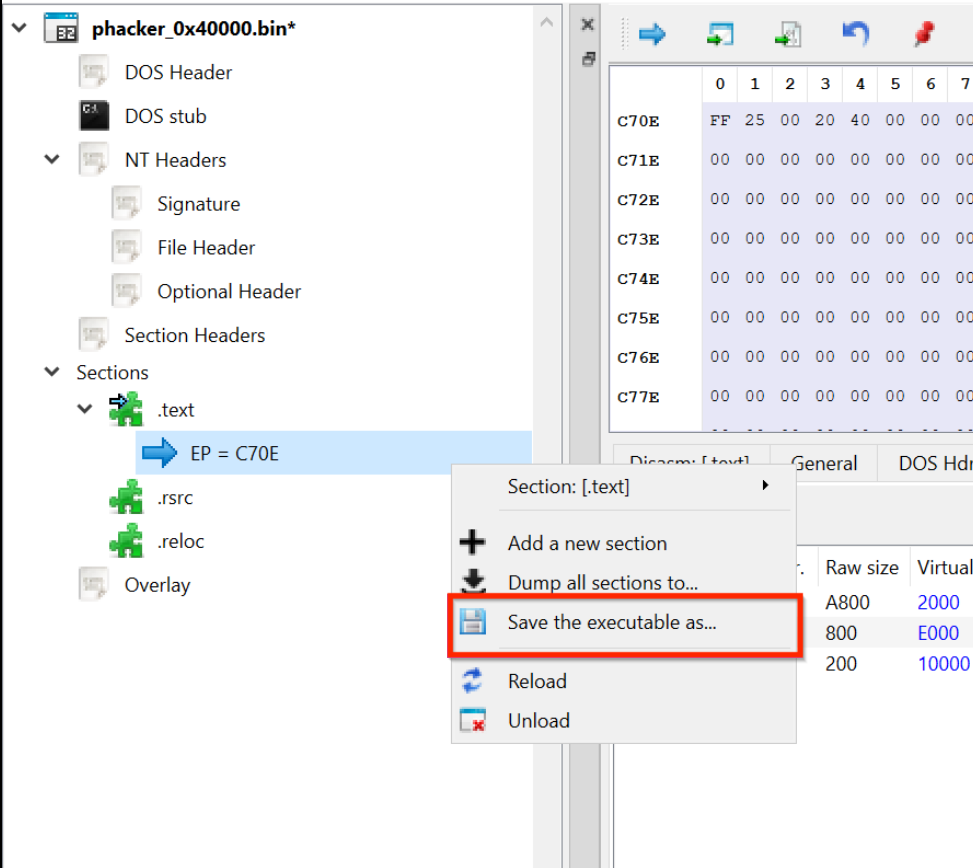
Task: Click virtual address link 2000
Action: pos(938,602)
